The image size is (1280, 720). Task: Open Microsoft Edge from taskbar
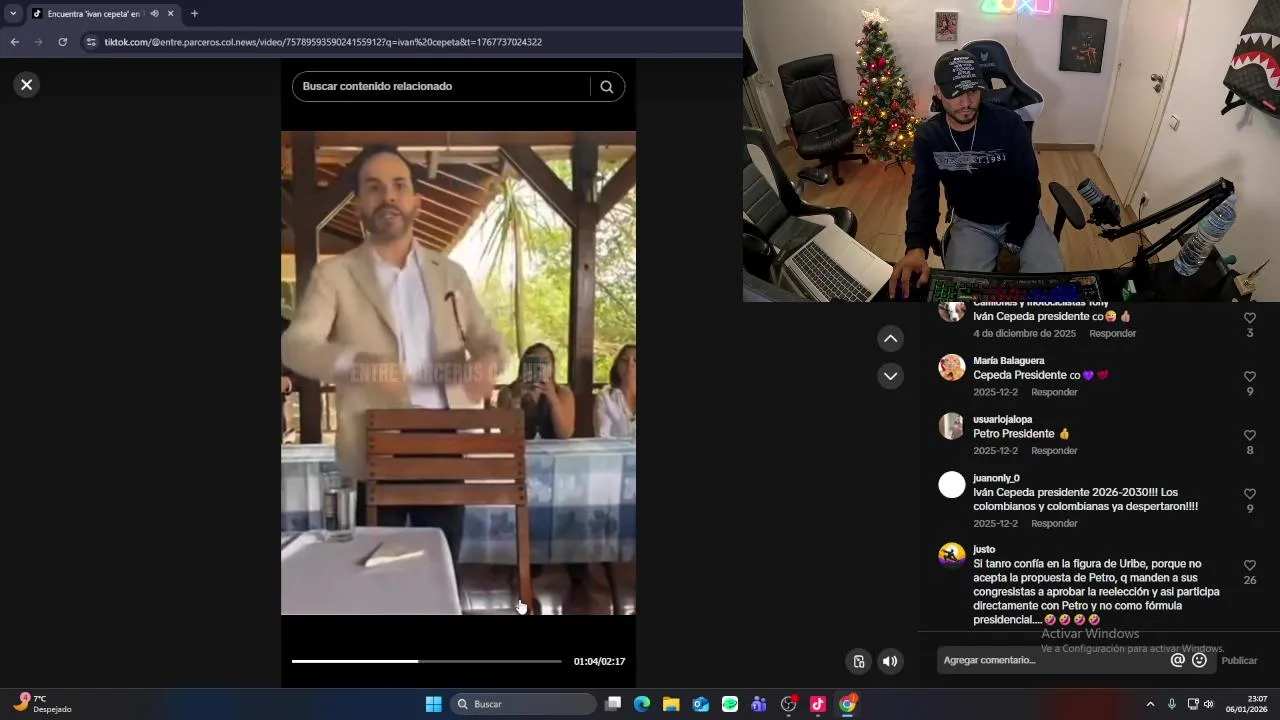coord(642,704)
